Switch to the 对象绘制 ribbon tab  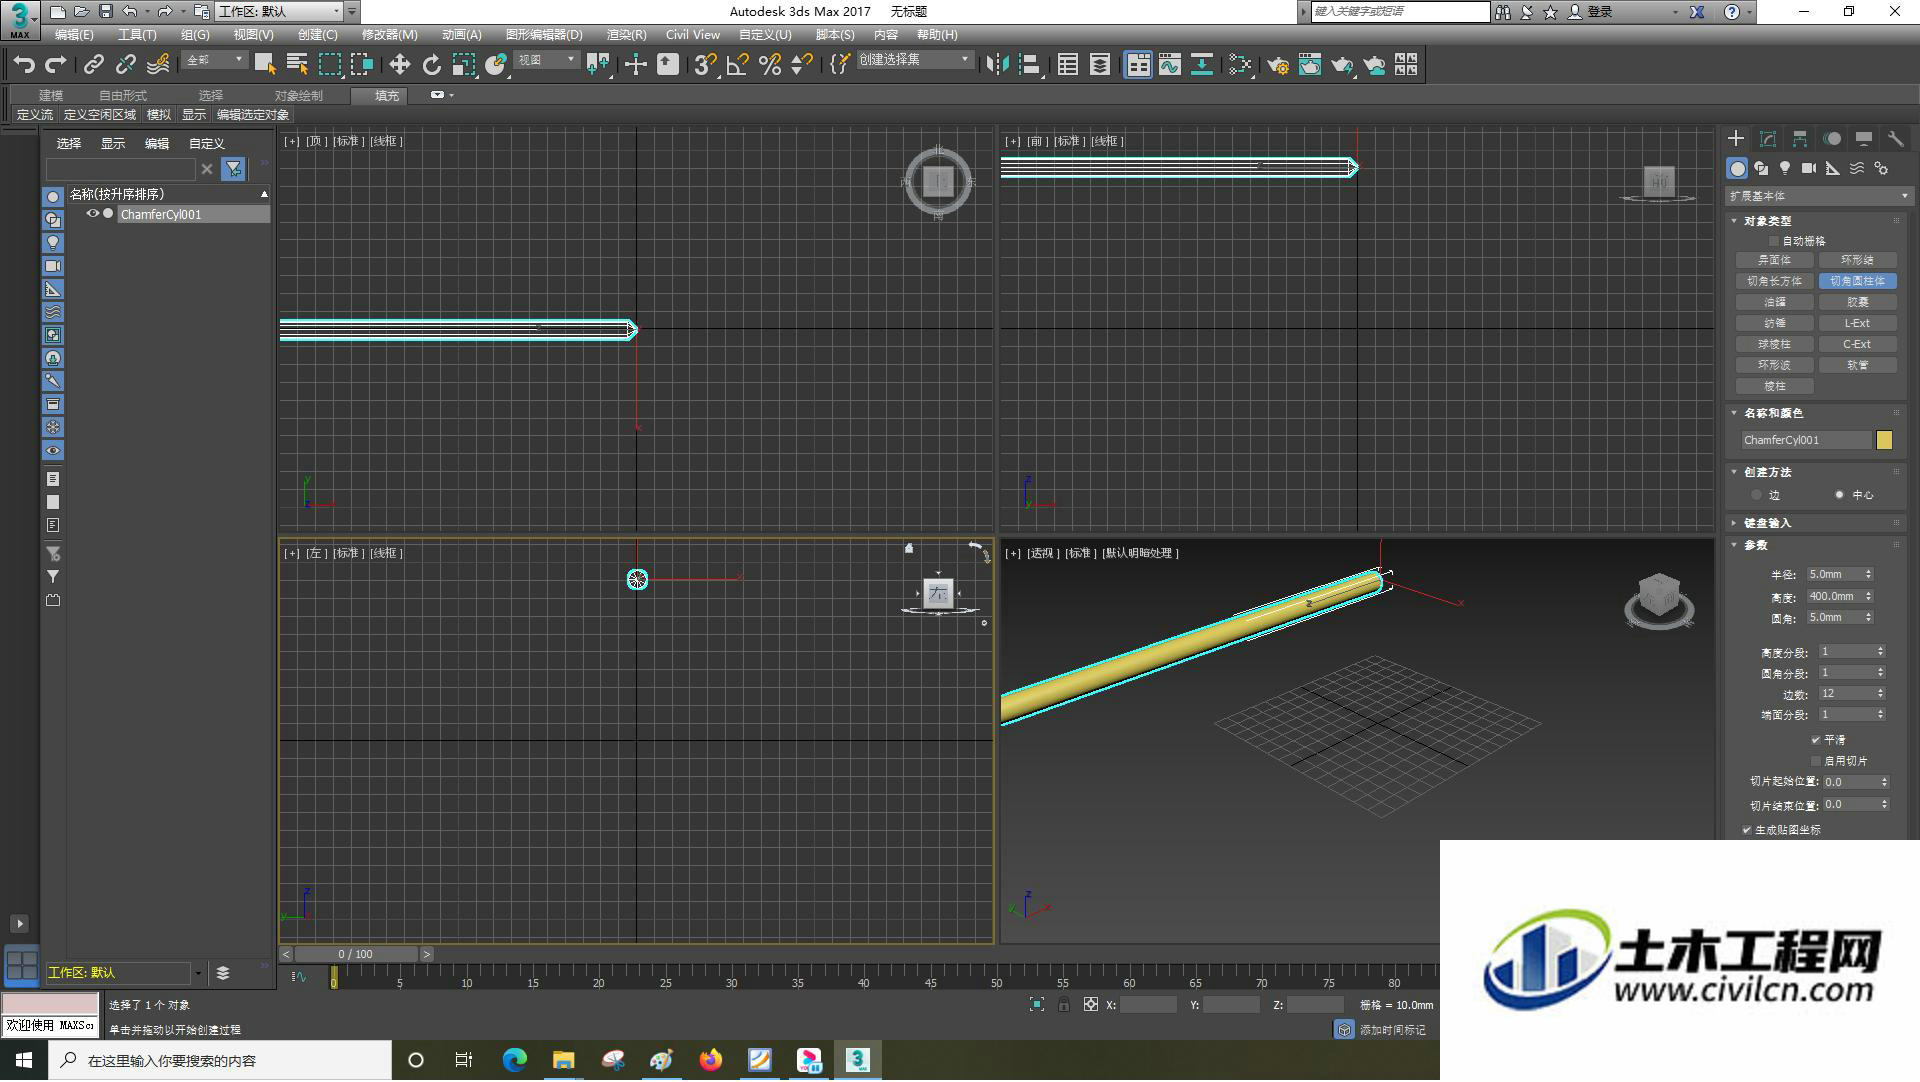pyautogui.click(x=299, y=96)
